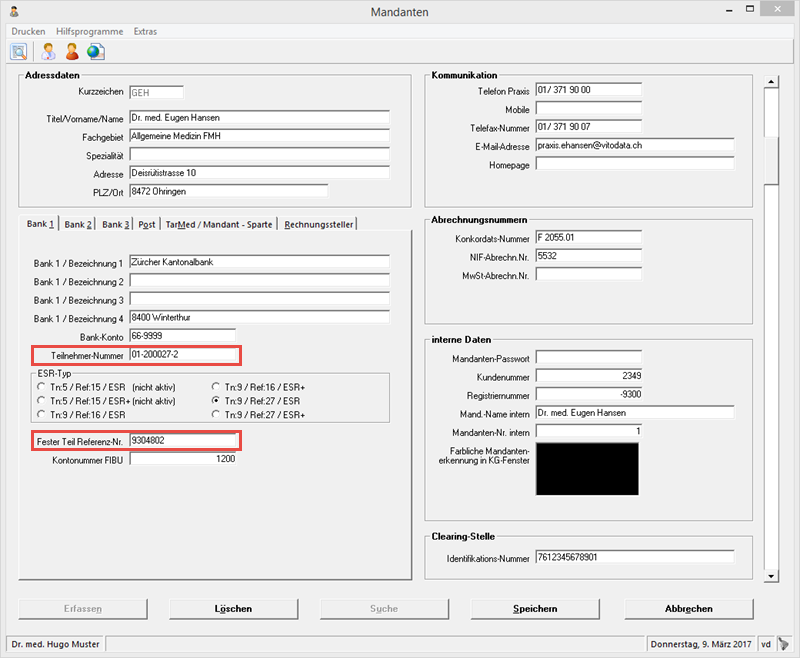Select Tn:5 / Ref:15 / ESR (nicht aktiv) radio
The width and height of the screenshot is (800, 658).
[x=41, y=387]
